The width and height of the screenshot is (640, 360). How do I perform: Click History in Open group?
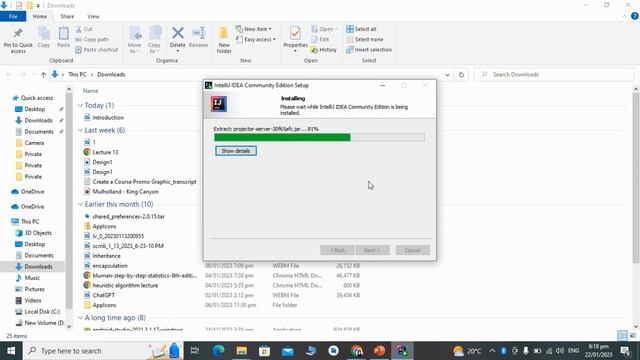(324, 50)
